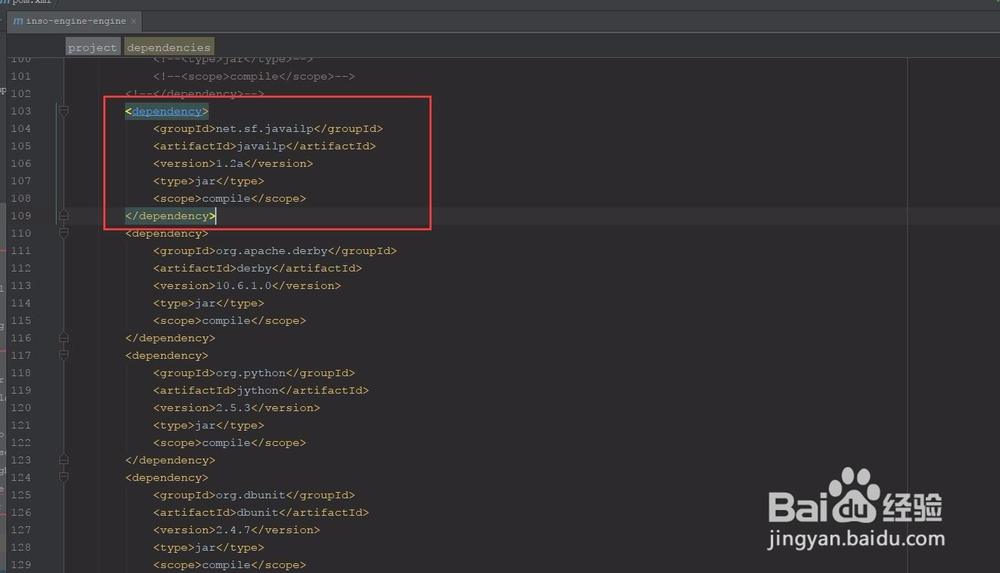
Task: Click the artifactId derby line
Action: (257, 268)
